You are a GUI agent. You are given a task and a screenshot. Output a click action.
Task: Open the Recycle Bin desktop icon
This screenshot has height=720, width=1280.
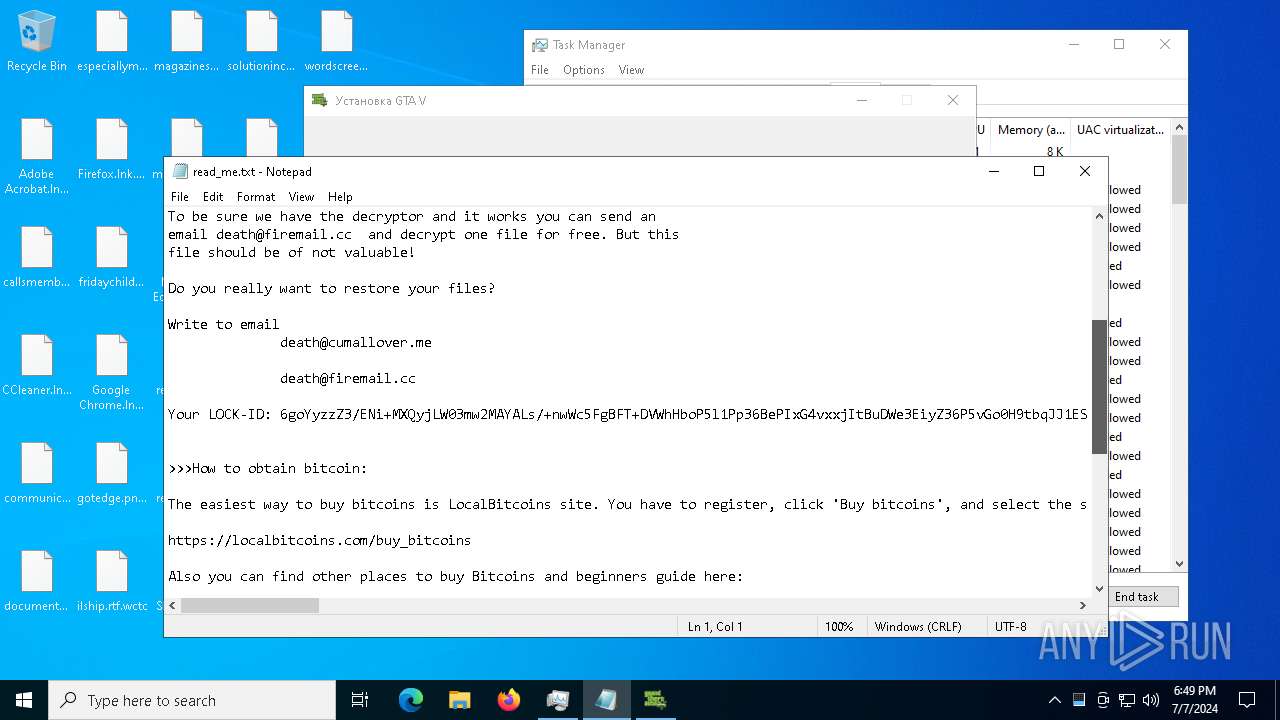(37, 42)
